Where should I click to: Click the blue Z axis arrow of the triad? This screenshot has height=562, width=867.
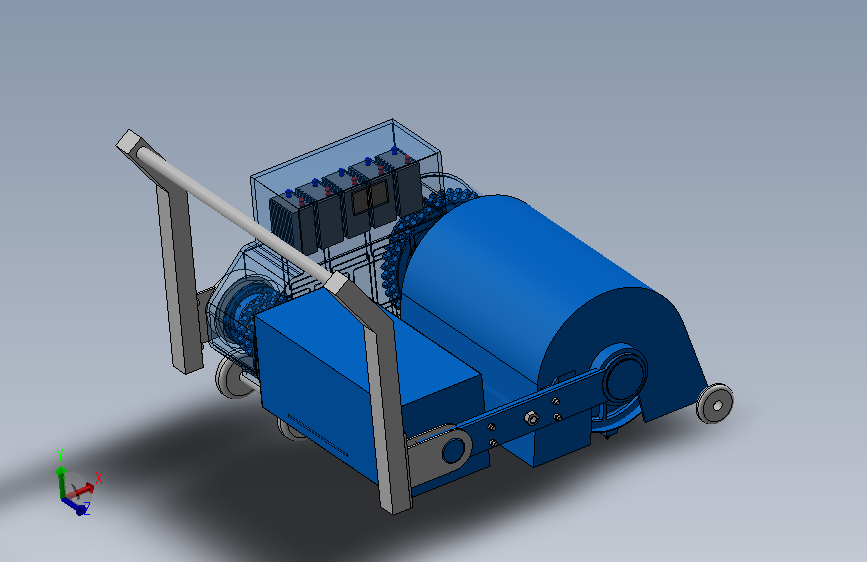tap(77, 507)
